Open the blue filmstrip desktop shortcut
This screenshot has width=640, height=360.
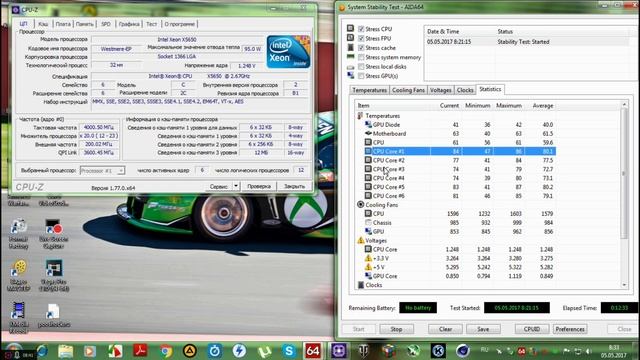point(18,311)
